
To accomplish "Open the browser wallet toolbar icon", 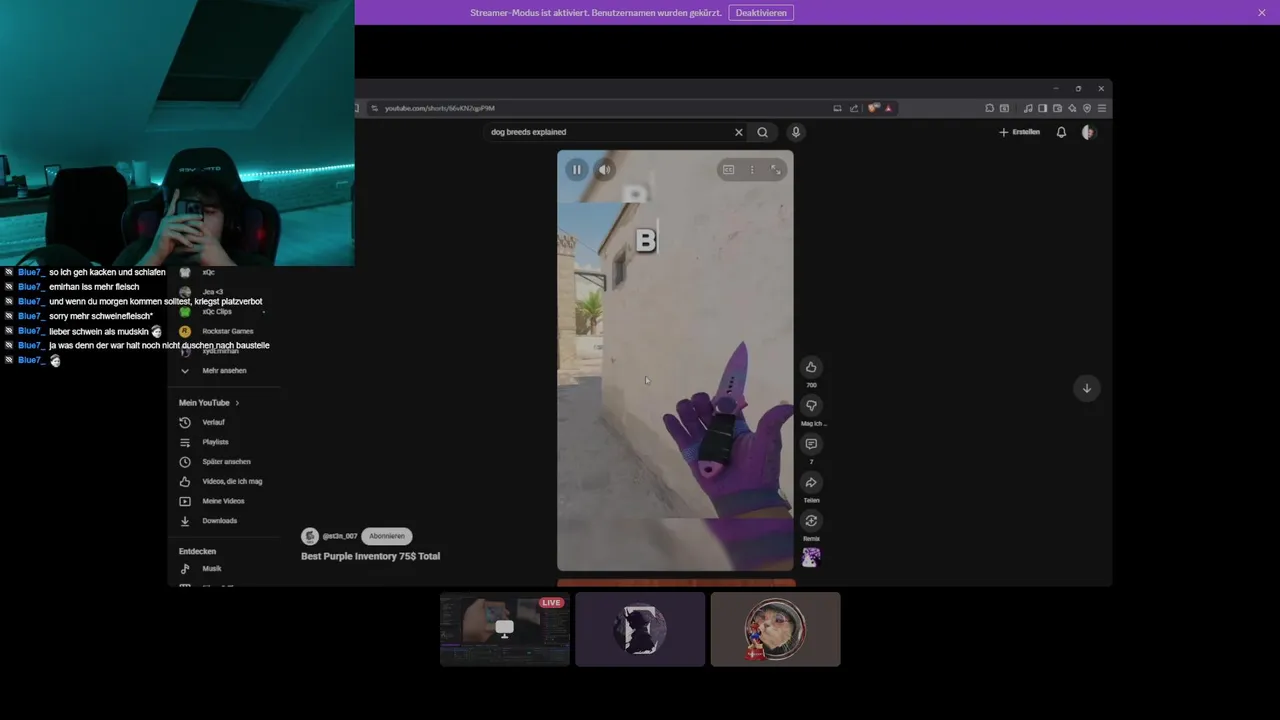I will point(1057,108).
